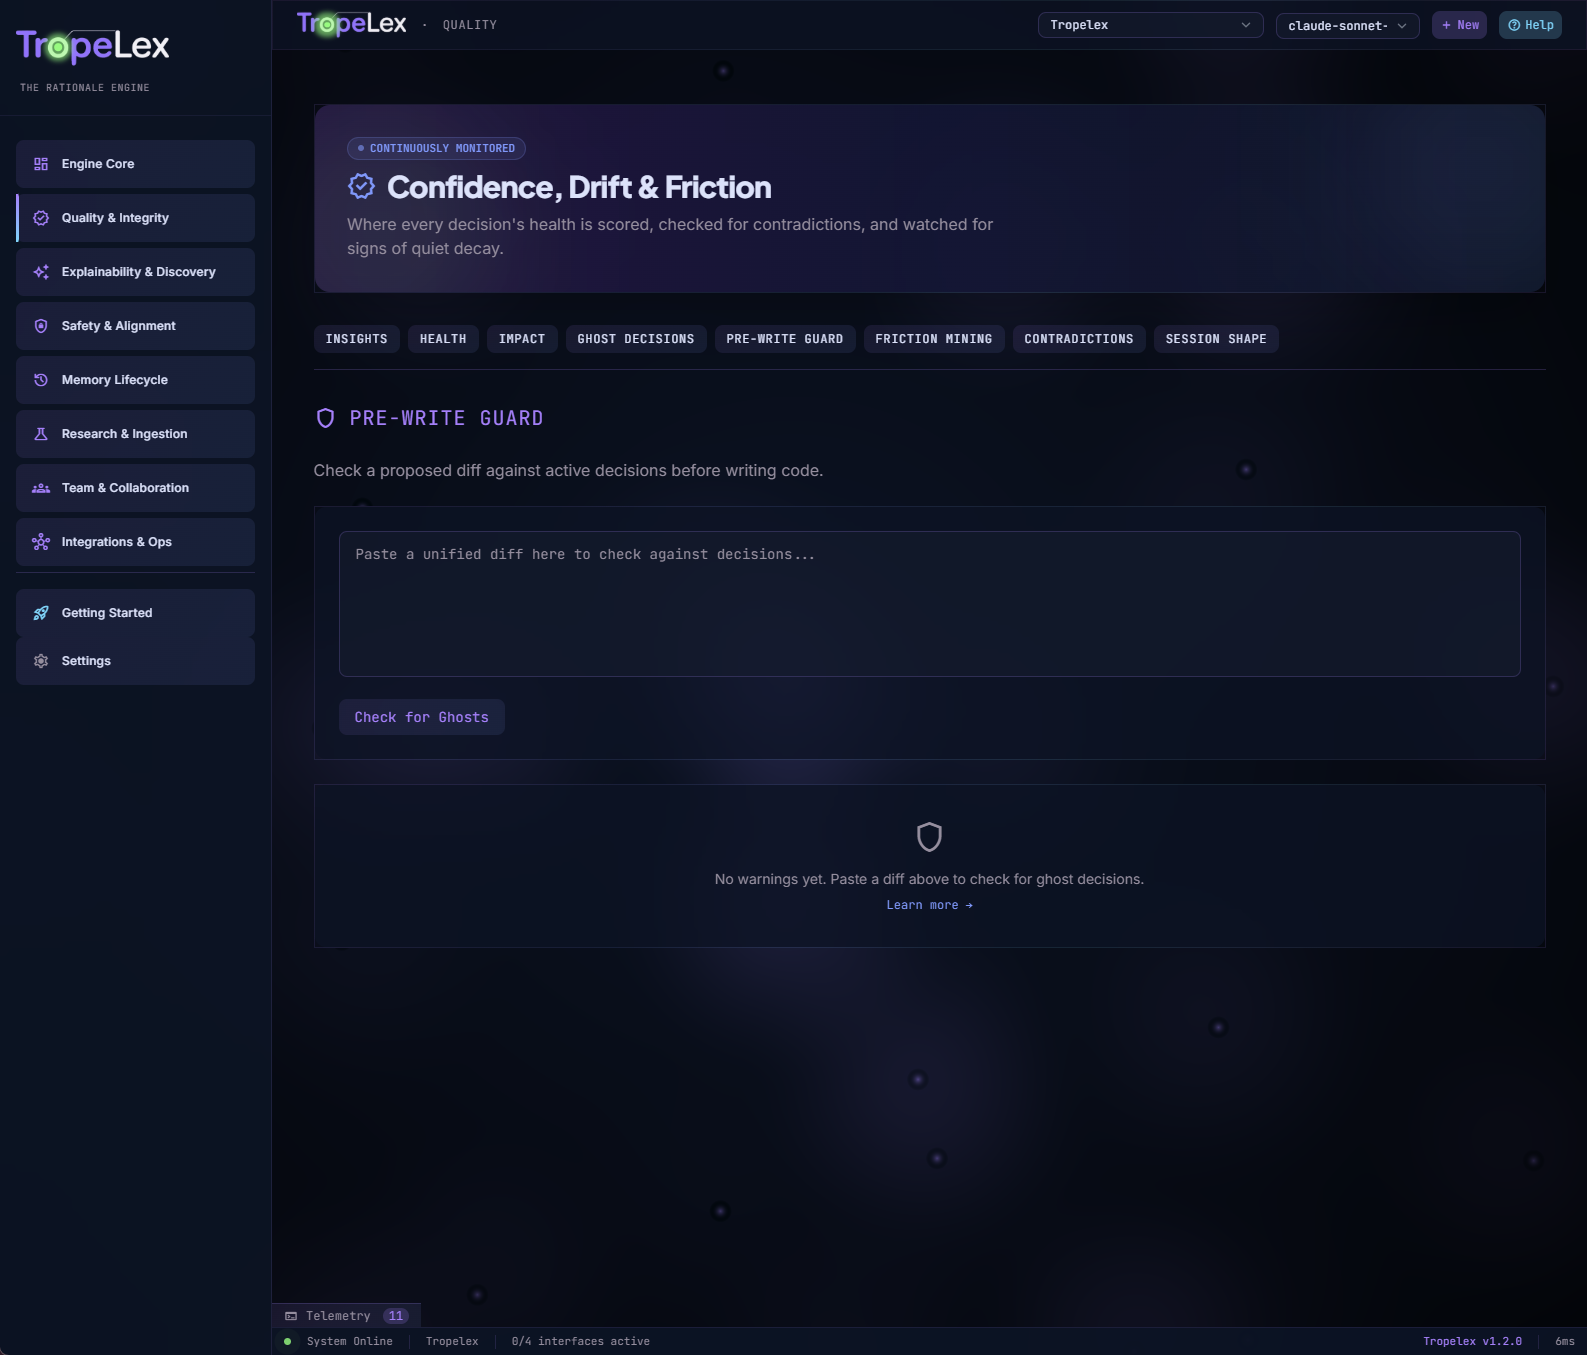
Task: Click the Tropelex v1.2.0 version label
Action: point(1473,1342)
